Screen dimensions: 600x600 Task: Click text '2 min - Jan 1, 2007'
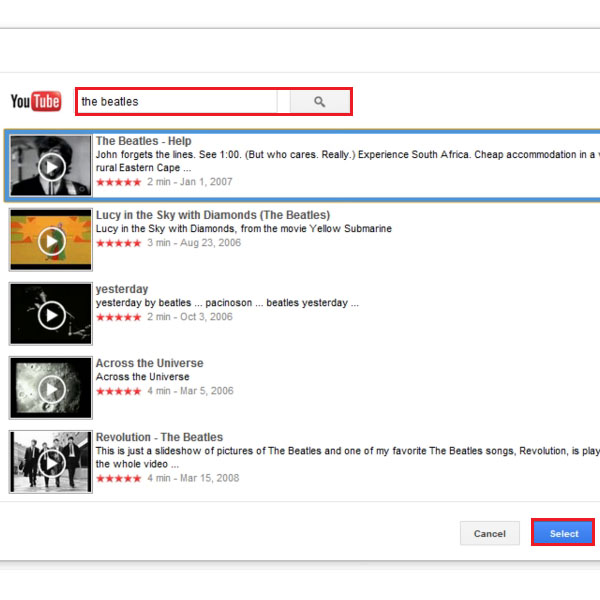coord(190,182)
